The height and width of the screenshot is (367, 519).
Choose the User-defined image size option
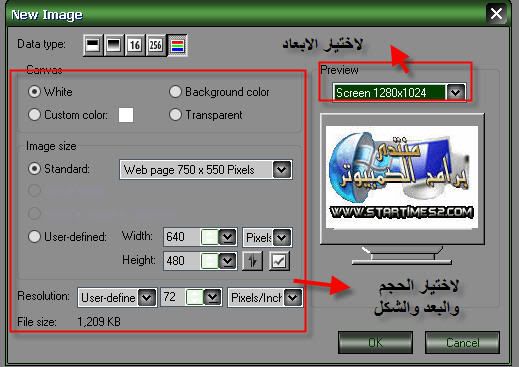click(34, 237)
